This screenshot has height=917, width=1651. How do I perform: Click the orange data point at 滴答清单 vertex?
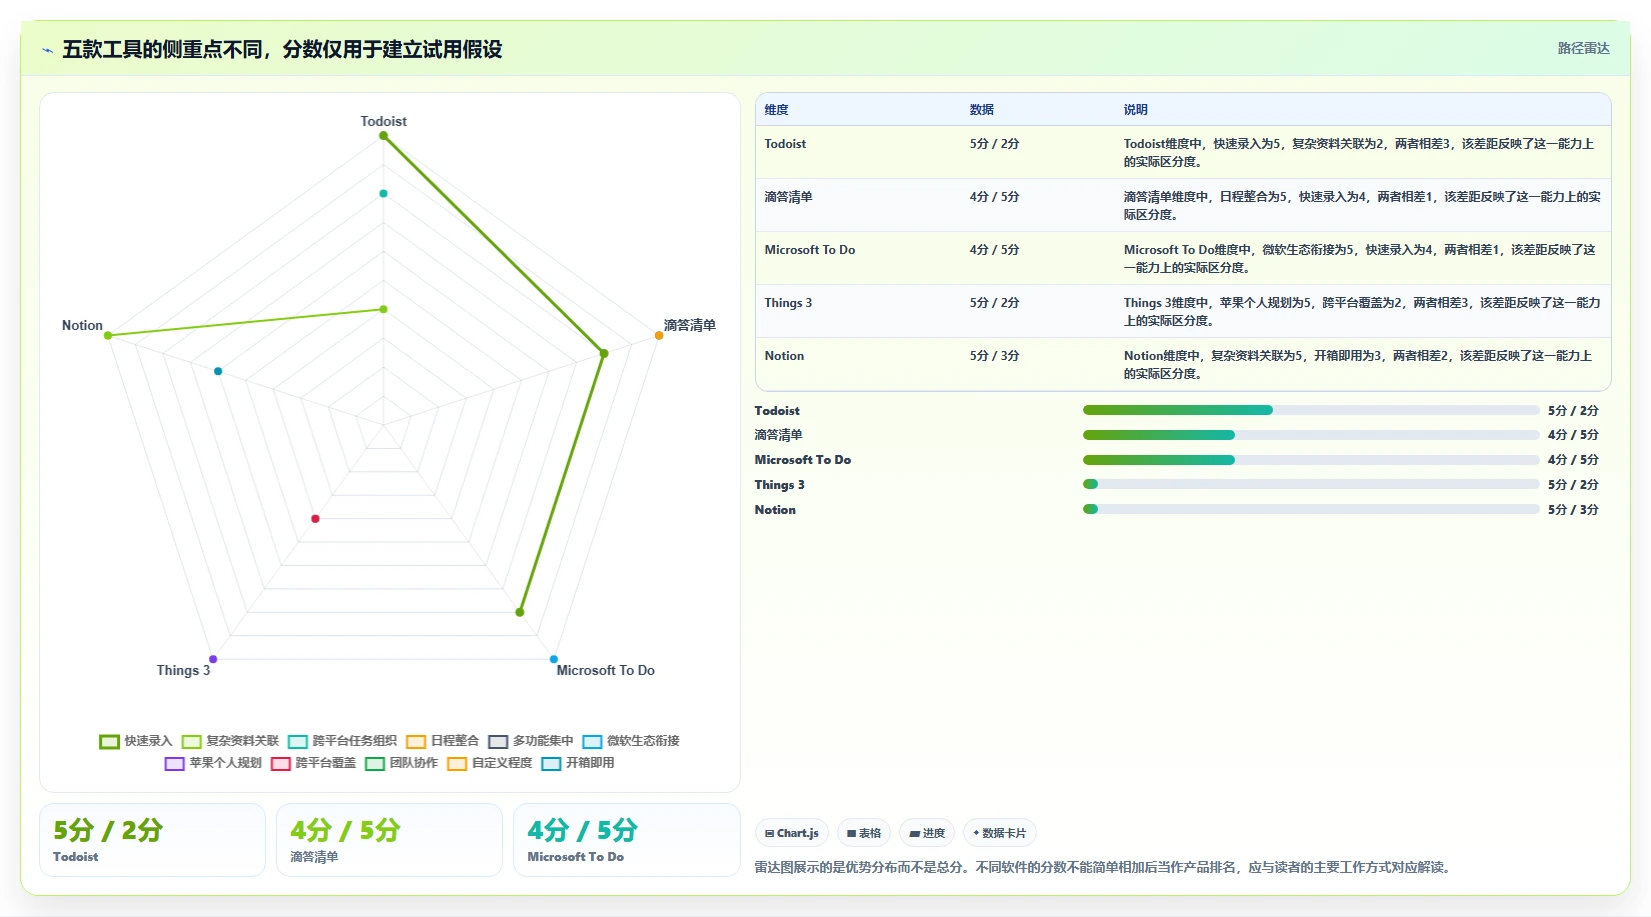pos(659,335)
